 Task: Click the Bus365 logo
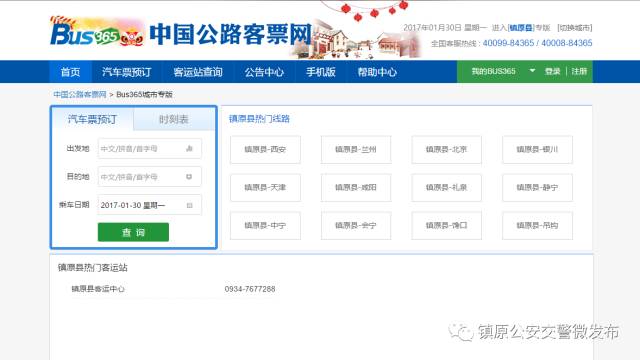point(97,33)
